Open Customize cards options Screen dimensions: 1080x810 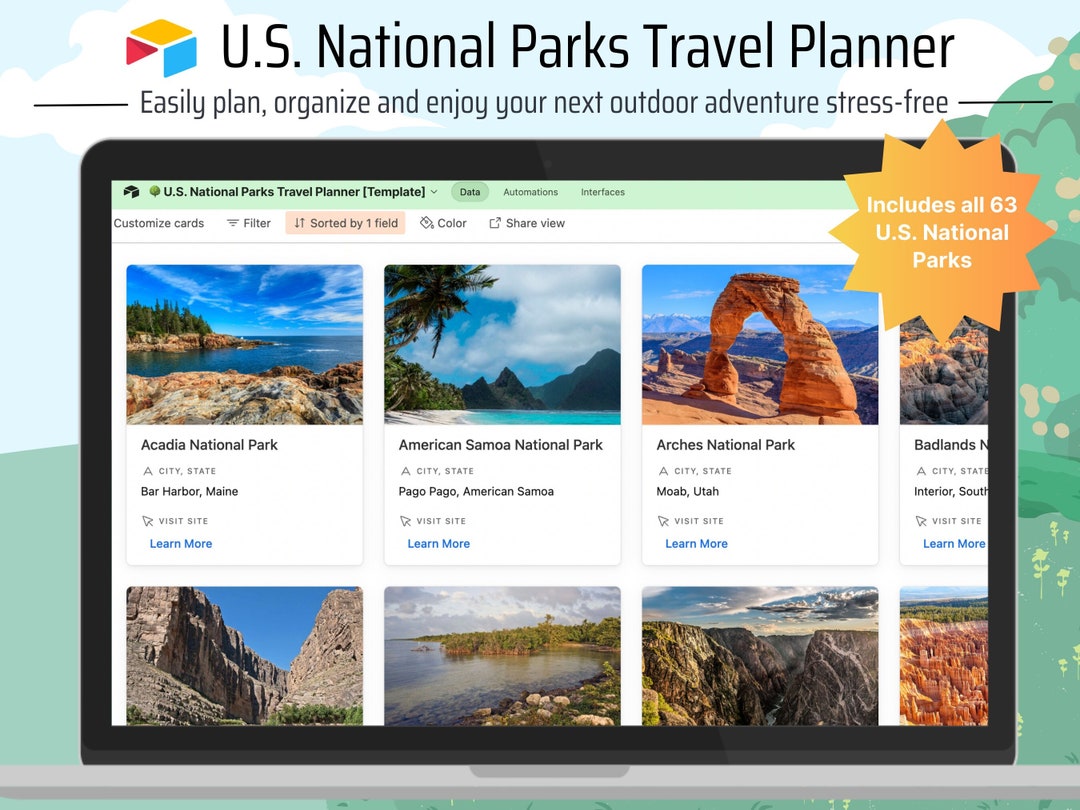click(158, 223)
